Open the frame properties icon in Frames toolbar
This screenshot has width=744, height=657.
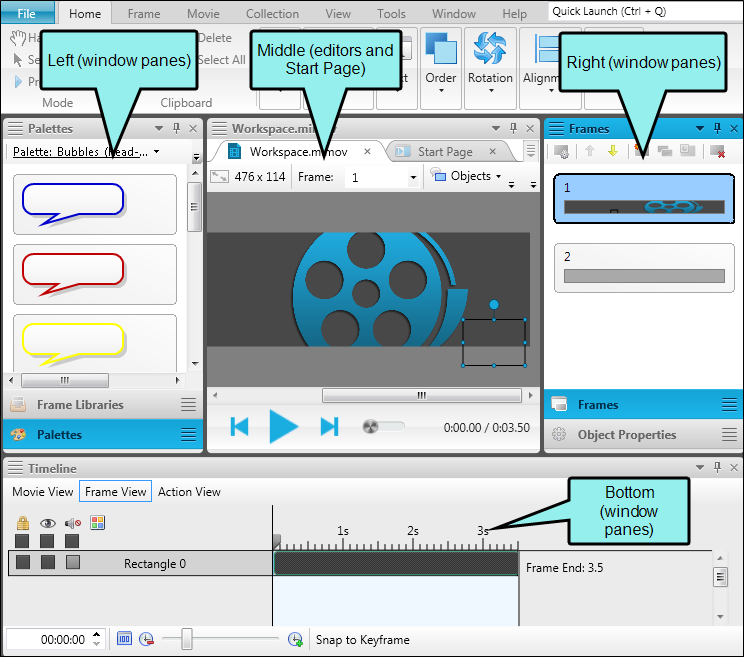[561, 152]
